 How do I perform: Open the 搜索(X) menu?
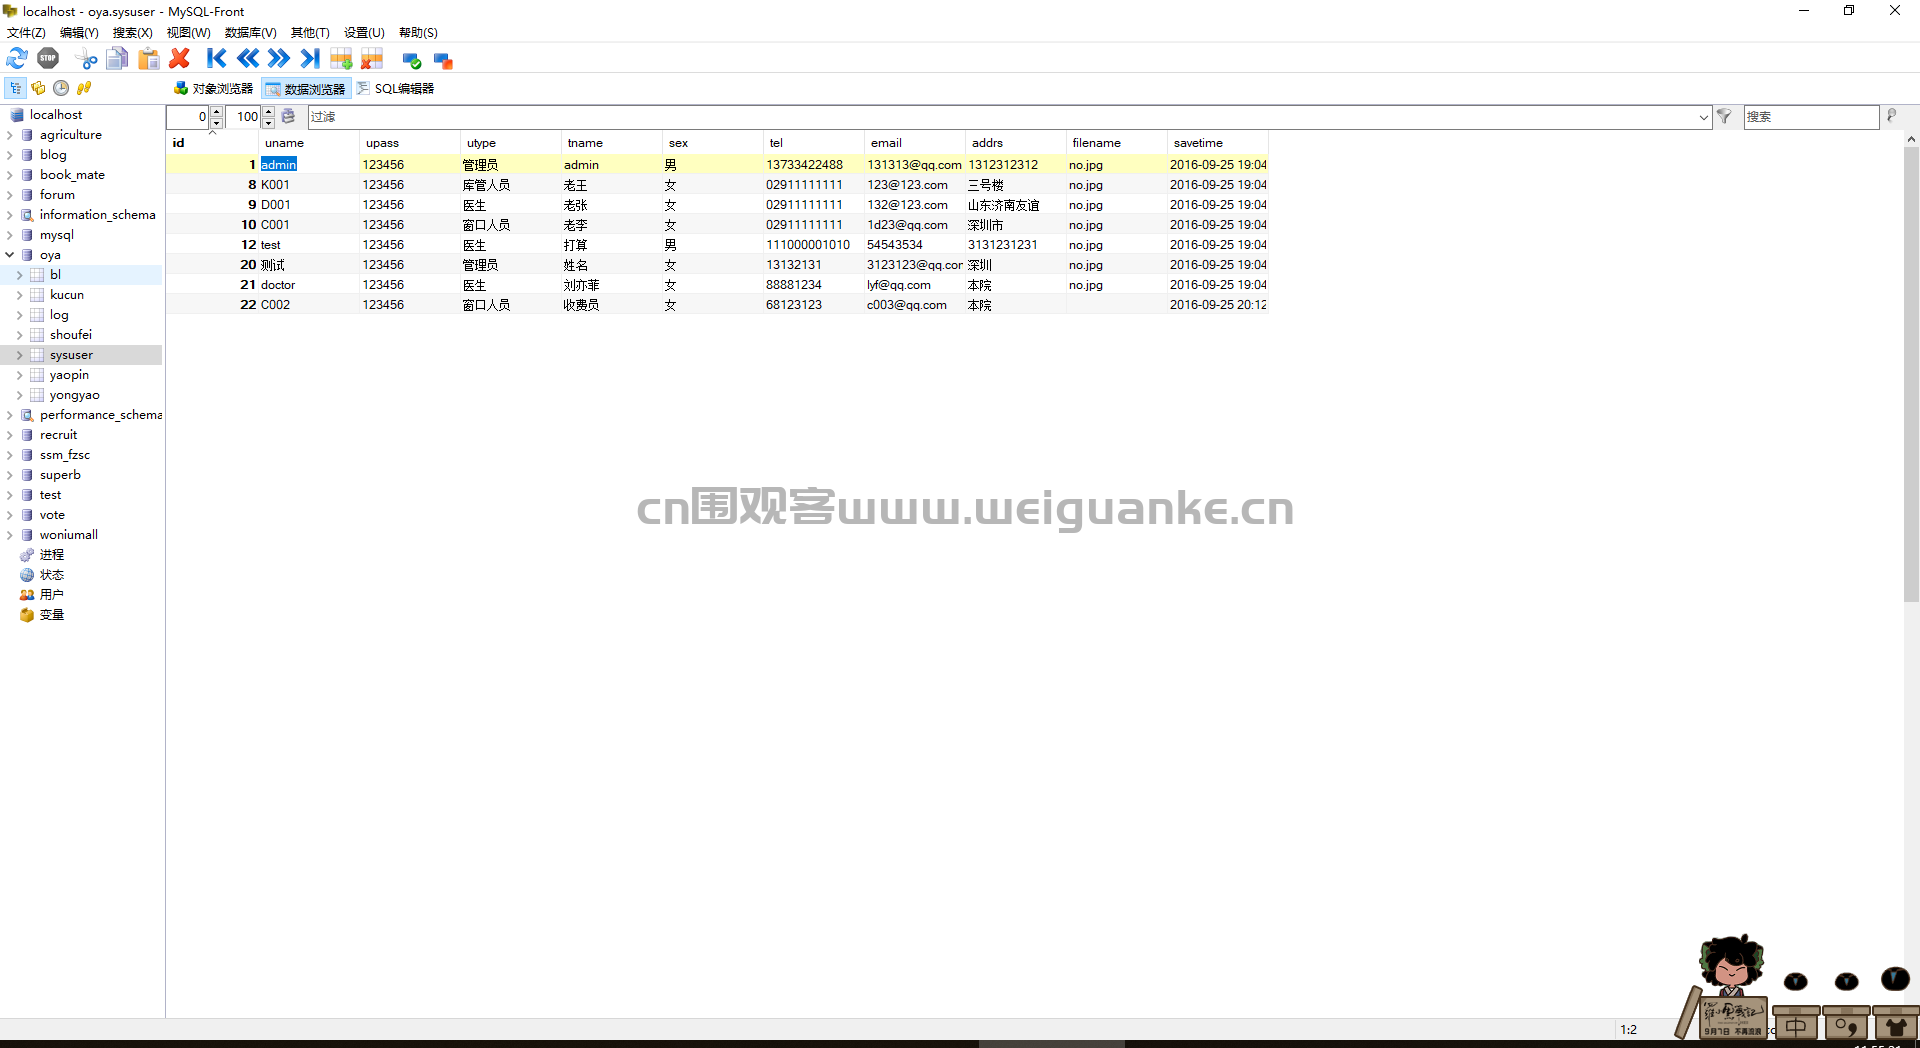(132, 32)
